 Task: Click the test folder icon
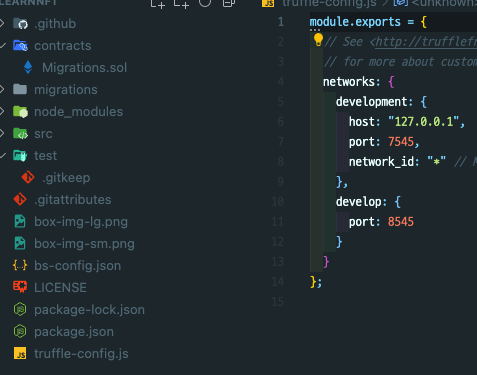20,155
